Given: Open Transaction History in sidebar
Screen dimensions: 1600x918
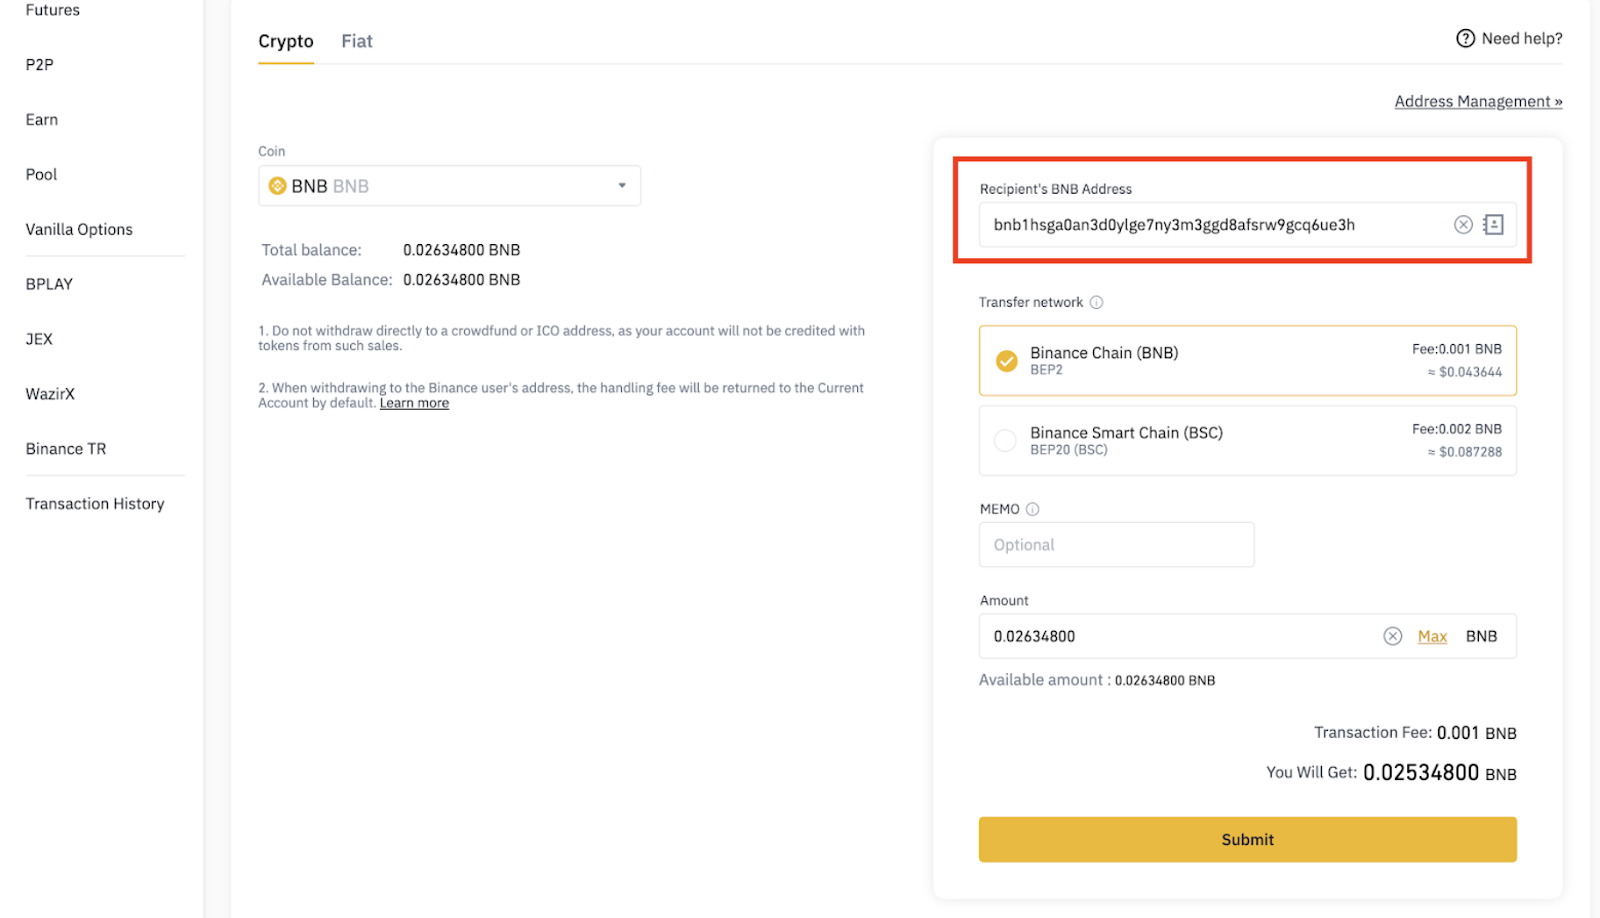Looking at the screenshot, I should point(95,504).
